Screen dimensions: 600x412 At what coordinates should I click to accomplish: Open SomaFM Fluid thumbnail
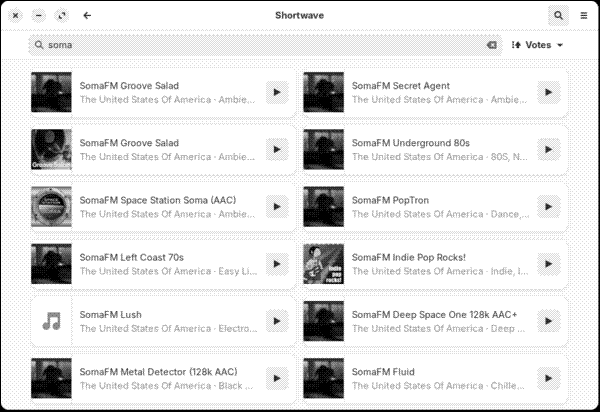(323, 378)
